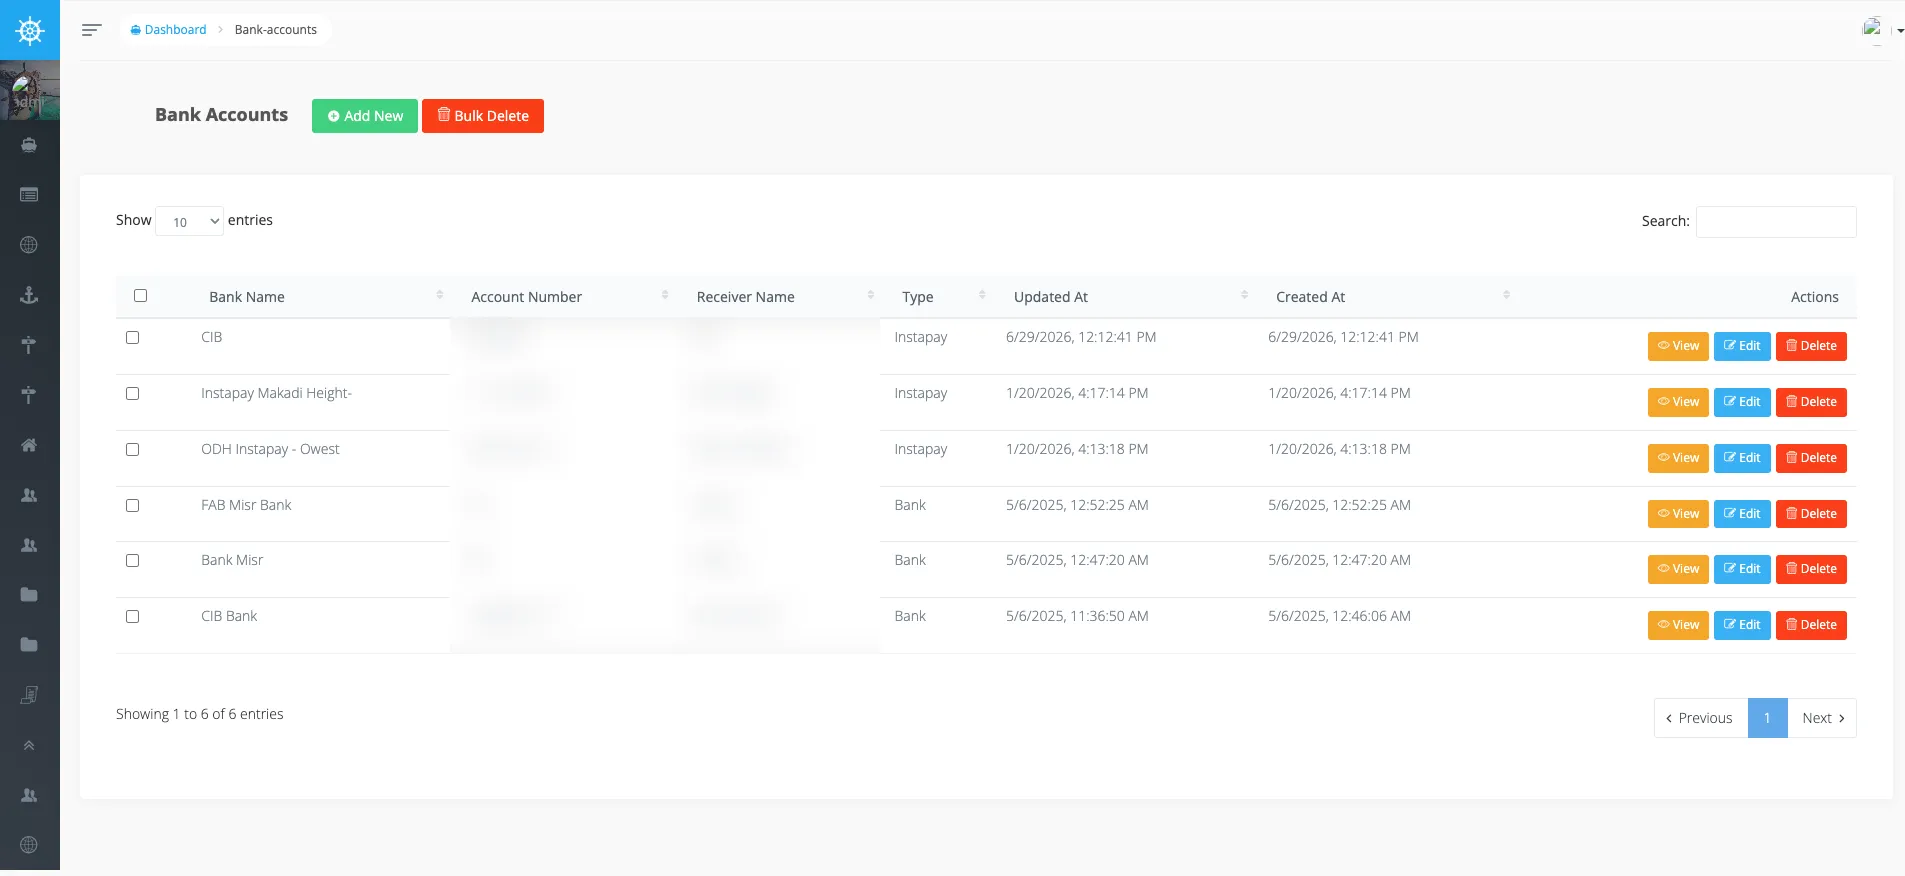Open the home icon in sidebar

pyautogui.click(x=29, y=445)
